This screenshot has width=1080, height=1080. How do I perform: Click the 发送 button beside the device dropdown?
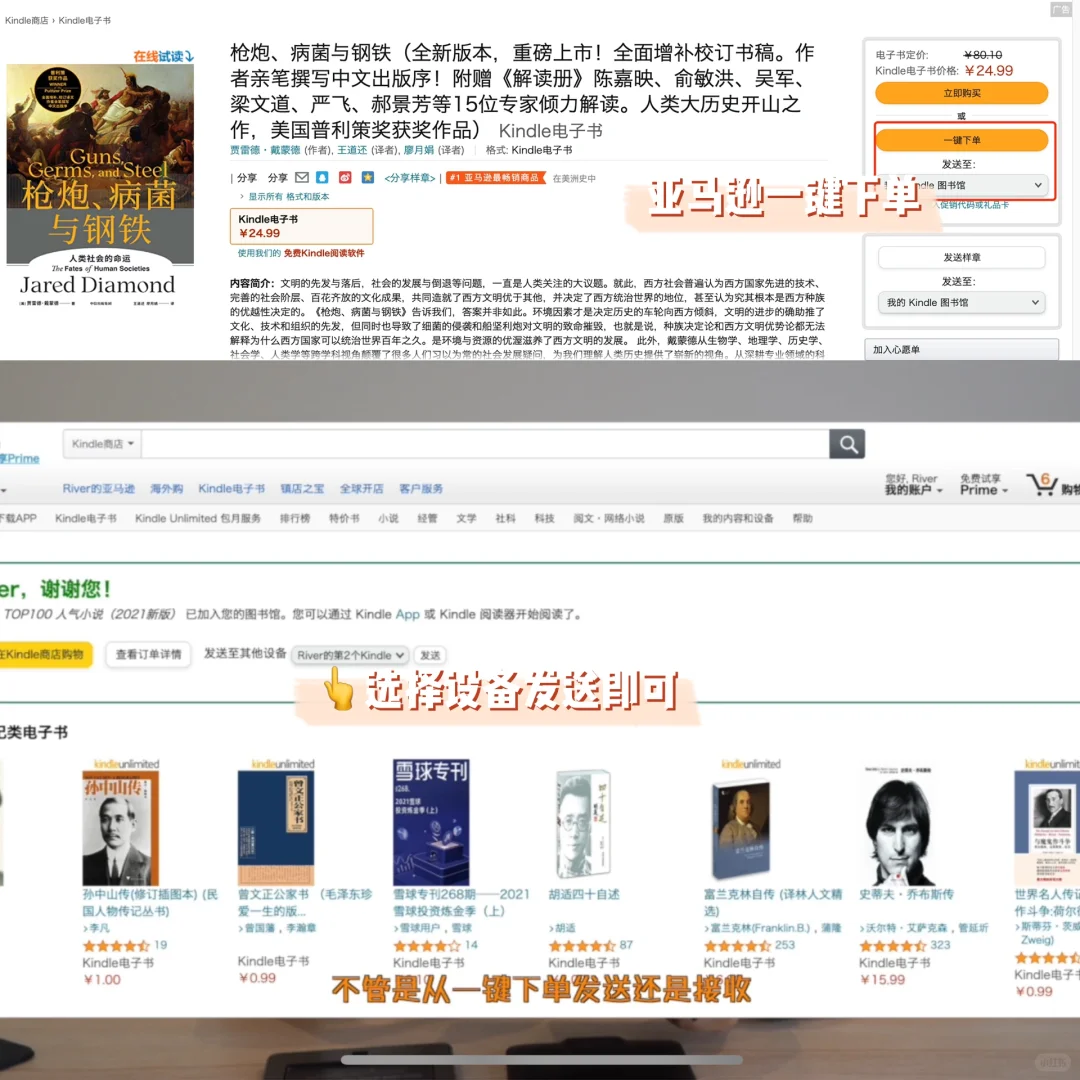[430, 655]
